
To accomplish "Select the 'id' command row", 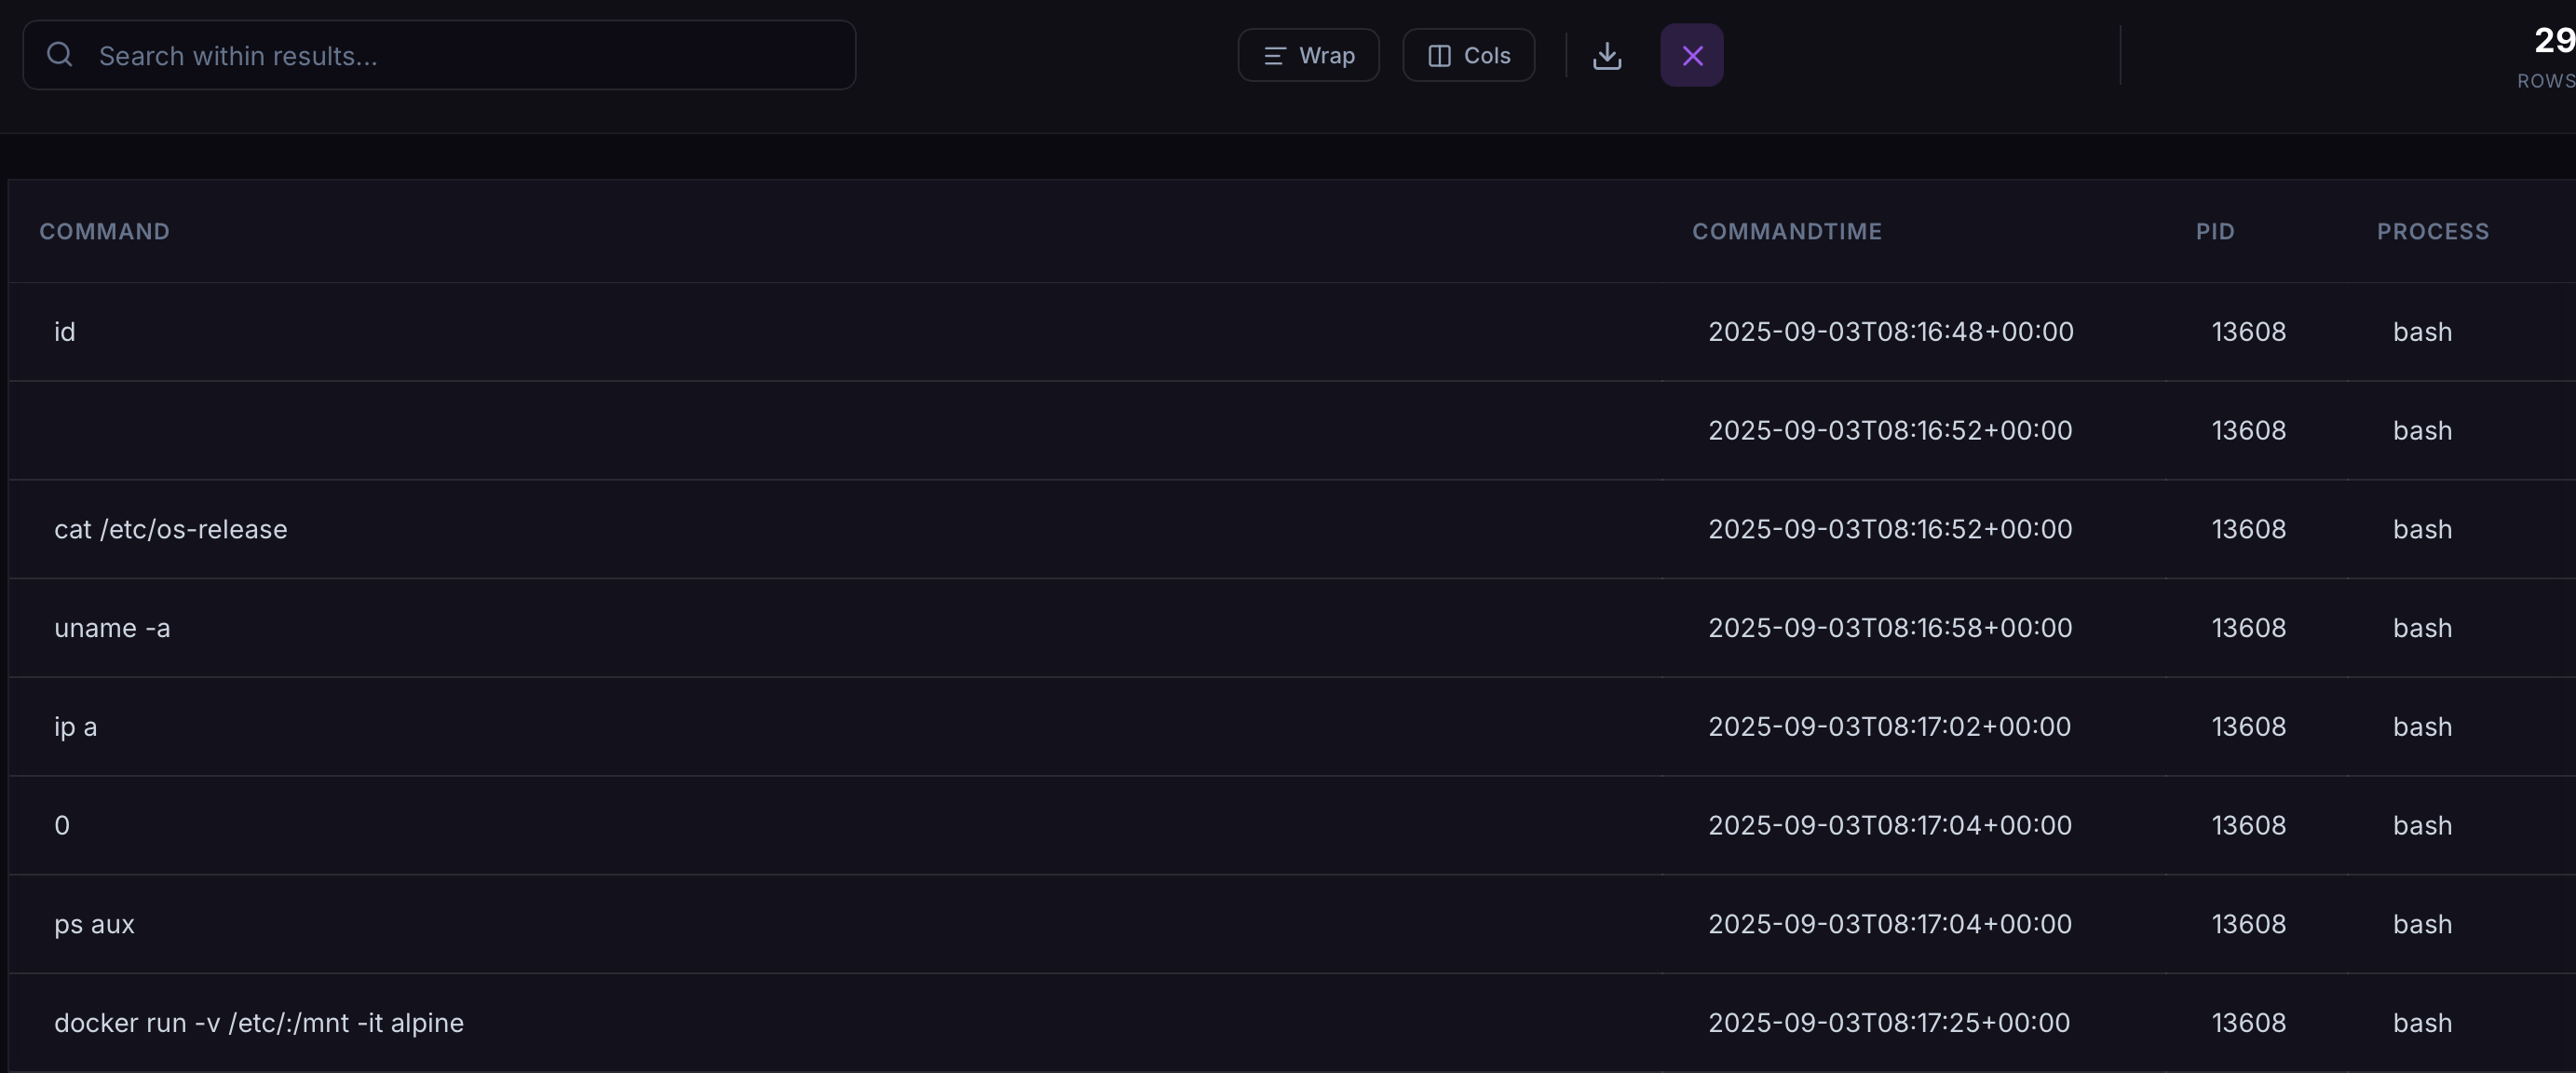I will 65,332.
